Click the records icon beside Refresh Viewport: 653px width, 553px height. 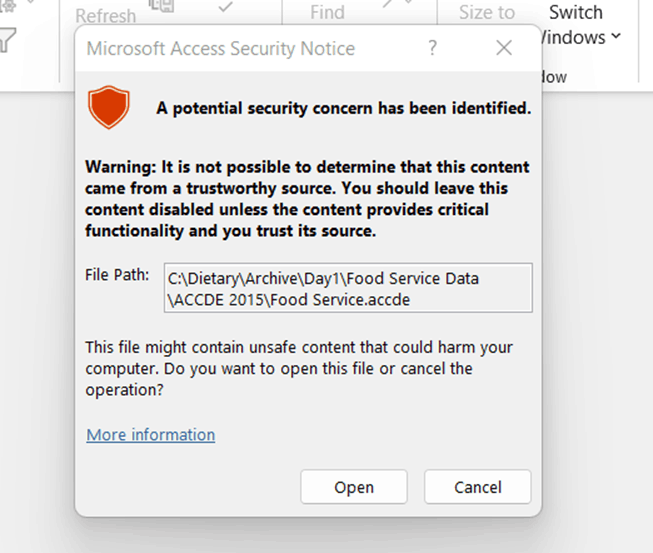pos(160,8)
